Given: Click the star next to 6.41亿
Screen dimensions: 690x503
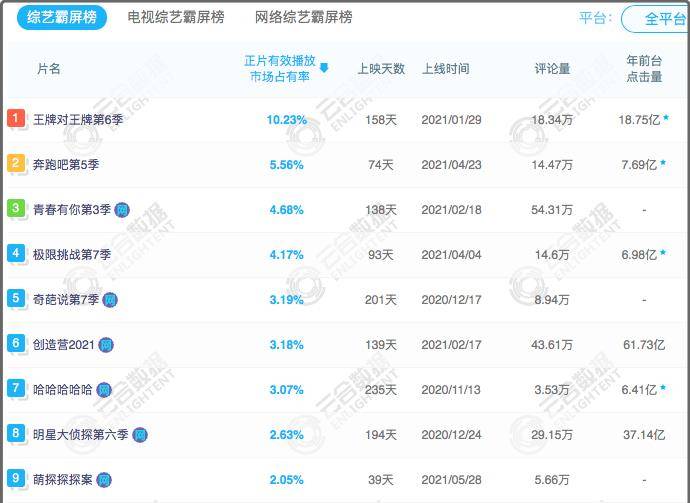Looking at the screenshot, I should pos(663,388).
